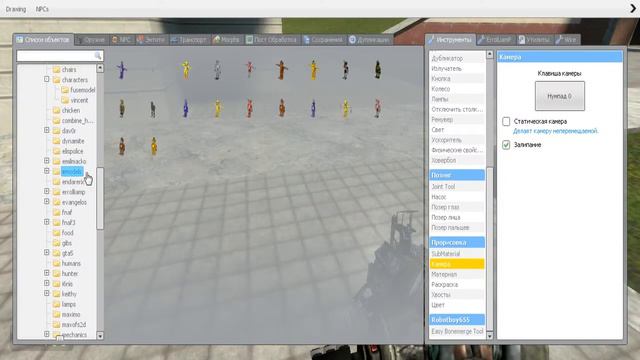Switch to the Сохранения tab
This screenshot has height=360, width=640.
point(324,40)
